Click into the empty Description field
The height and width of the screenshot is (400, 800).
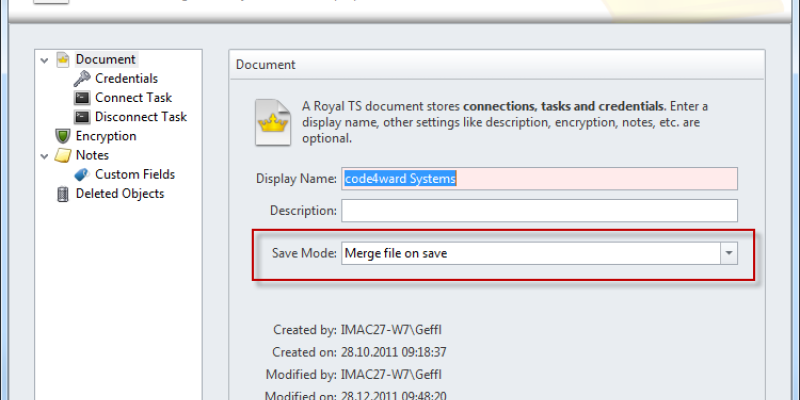pos(540,211)
